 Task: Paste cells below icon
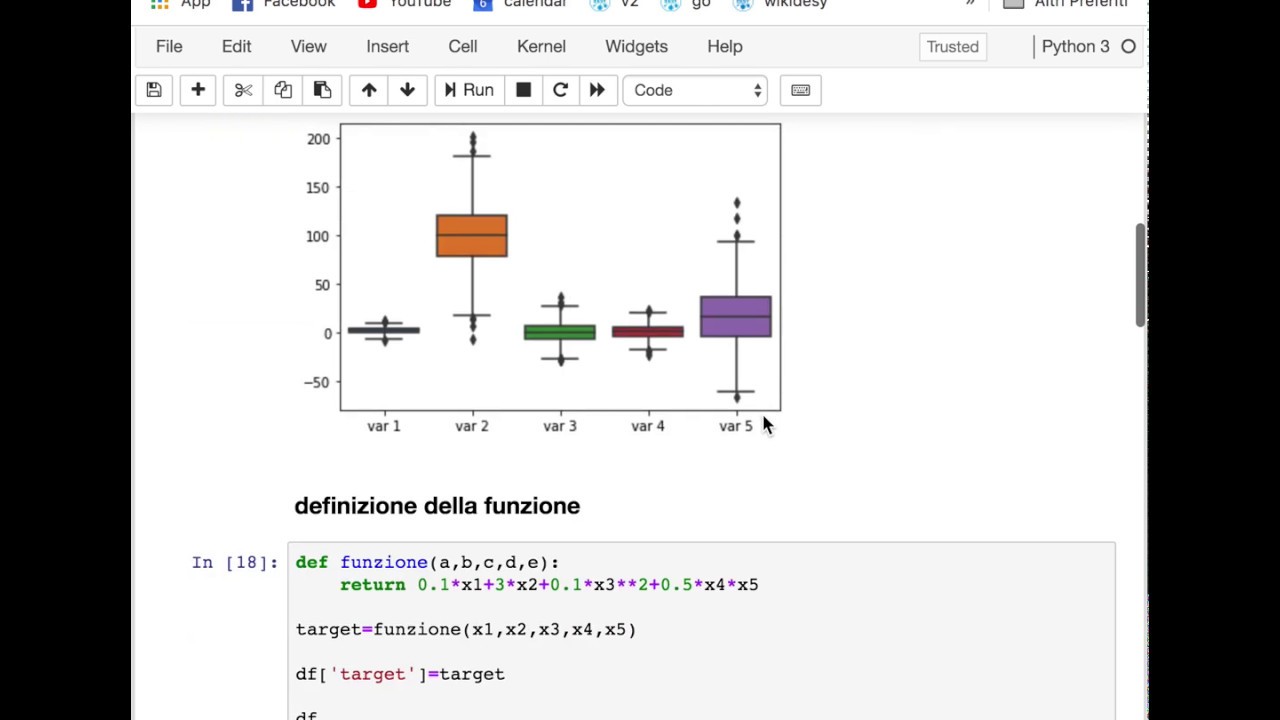(322, 90)
